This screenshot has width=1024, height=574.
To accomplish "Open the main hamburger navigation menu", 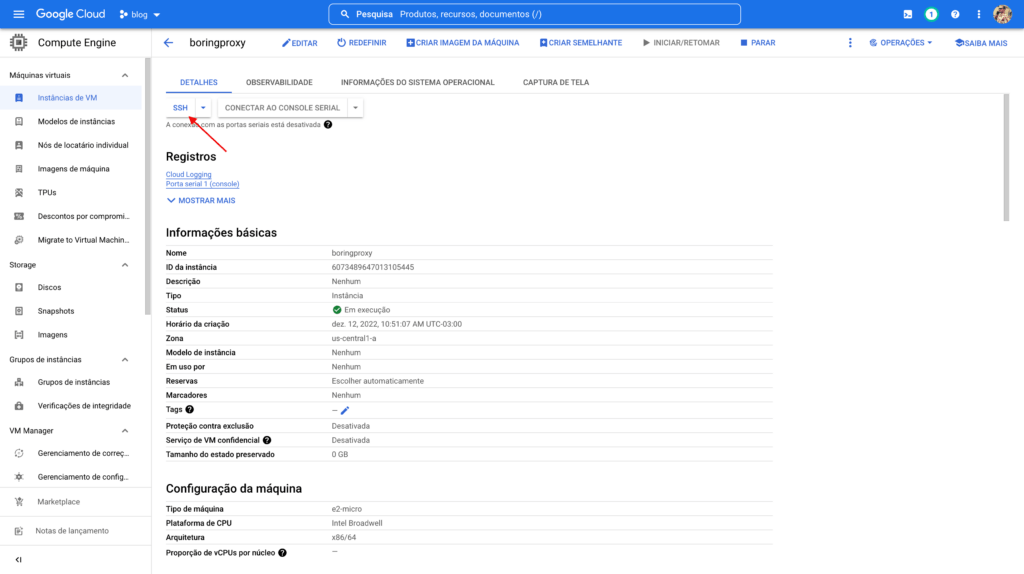I will tap(18, 14).
